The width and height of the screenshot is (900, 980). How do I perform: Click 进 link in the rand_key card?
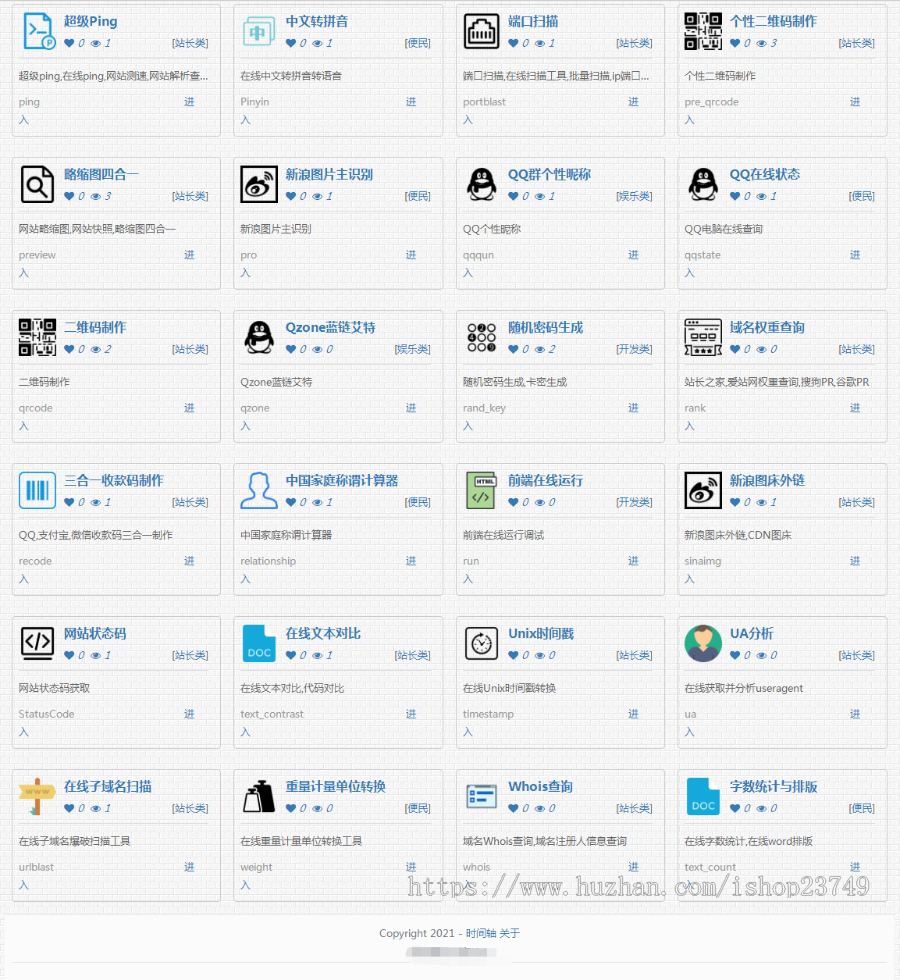click(x=633, y=408)
